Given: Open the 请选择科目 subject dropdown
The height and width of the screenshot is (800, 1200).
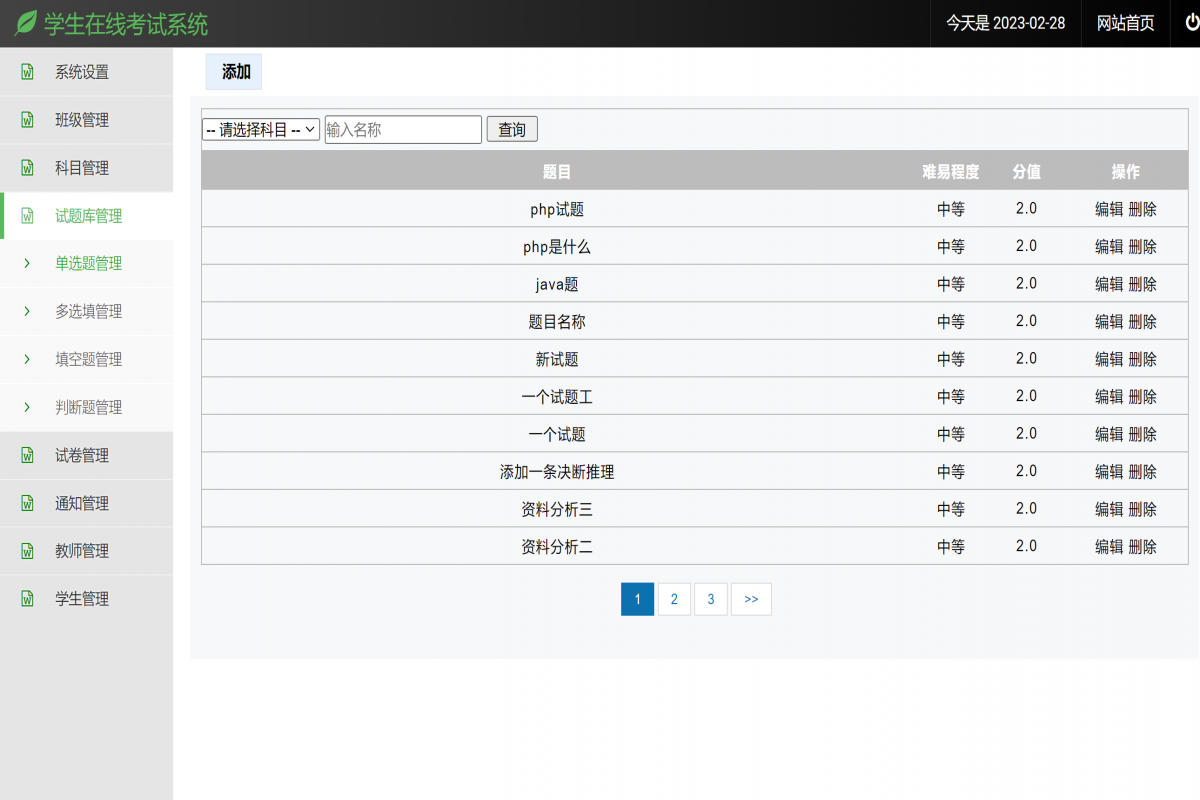Looking at the screenshot, I should (260, 129).
